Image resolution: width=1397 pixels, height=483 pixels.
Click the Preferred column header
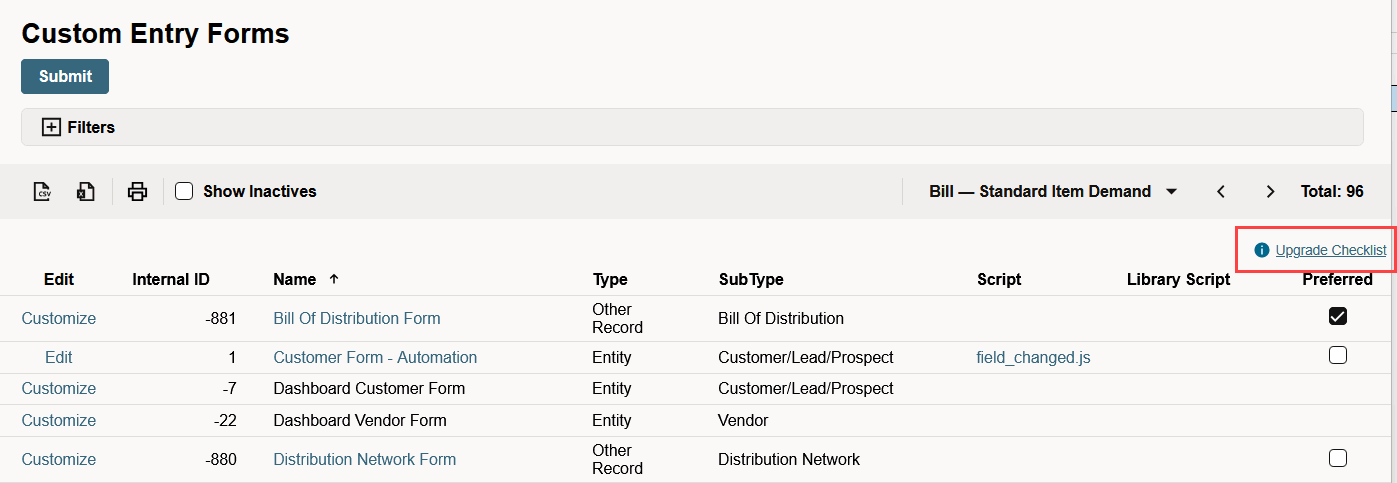(x=1337, y=279)
